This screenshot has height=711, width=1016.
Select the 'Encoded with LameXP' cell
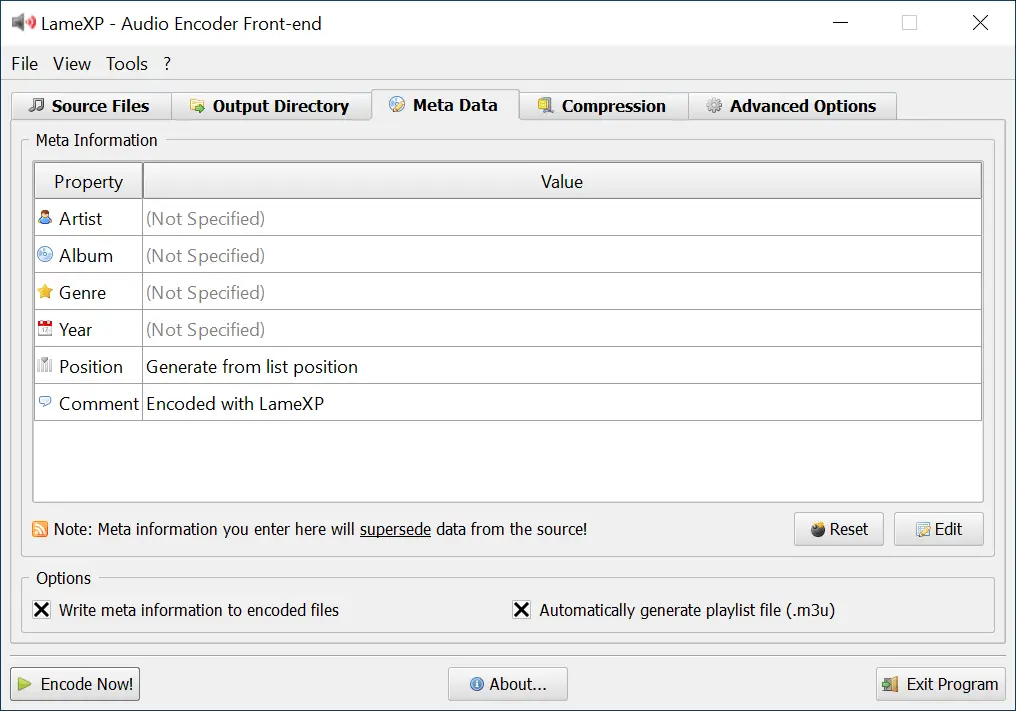pos(562,402)
